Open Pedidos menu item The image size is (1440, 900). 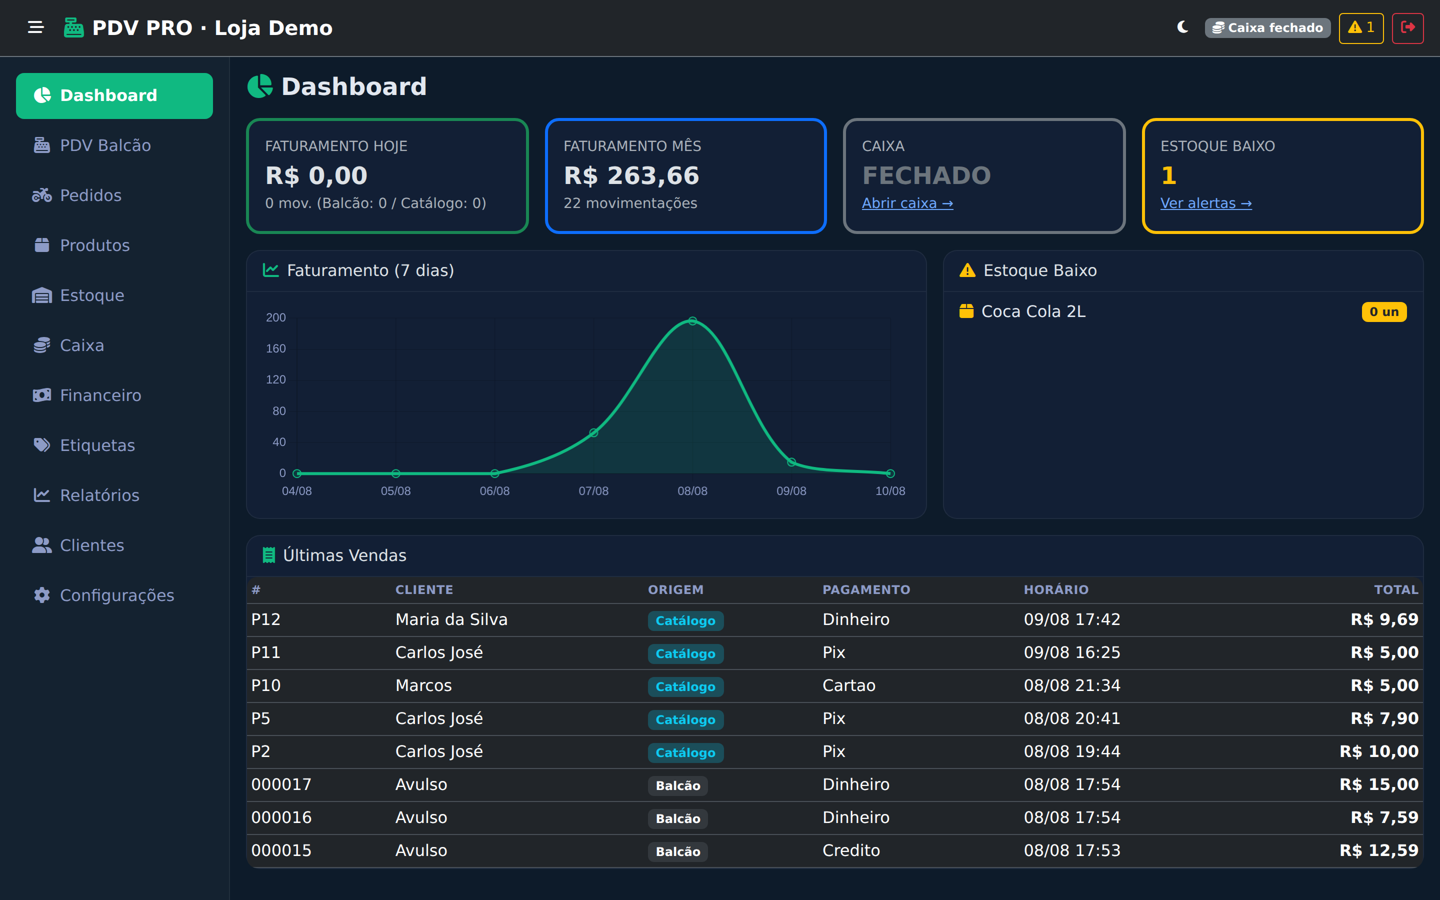pos(114,196)
